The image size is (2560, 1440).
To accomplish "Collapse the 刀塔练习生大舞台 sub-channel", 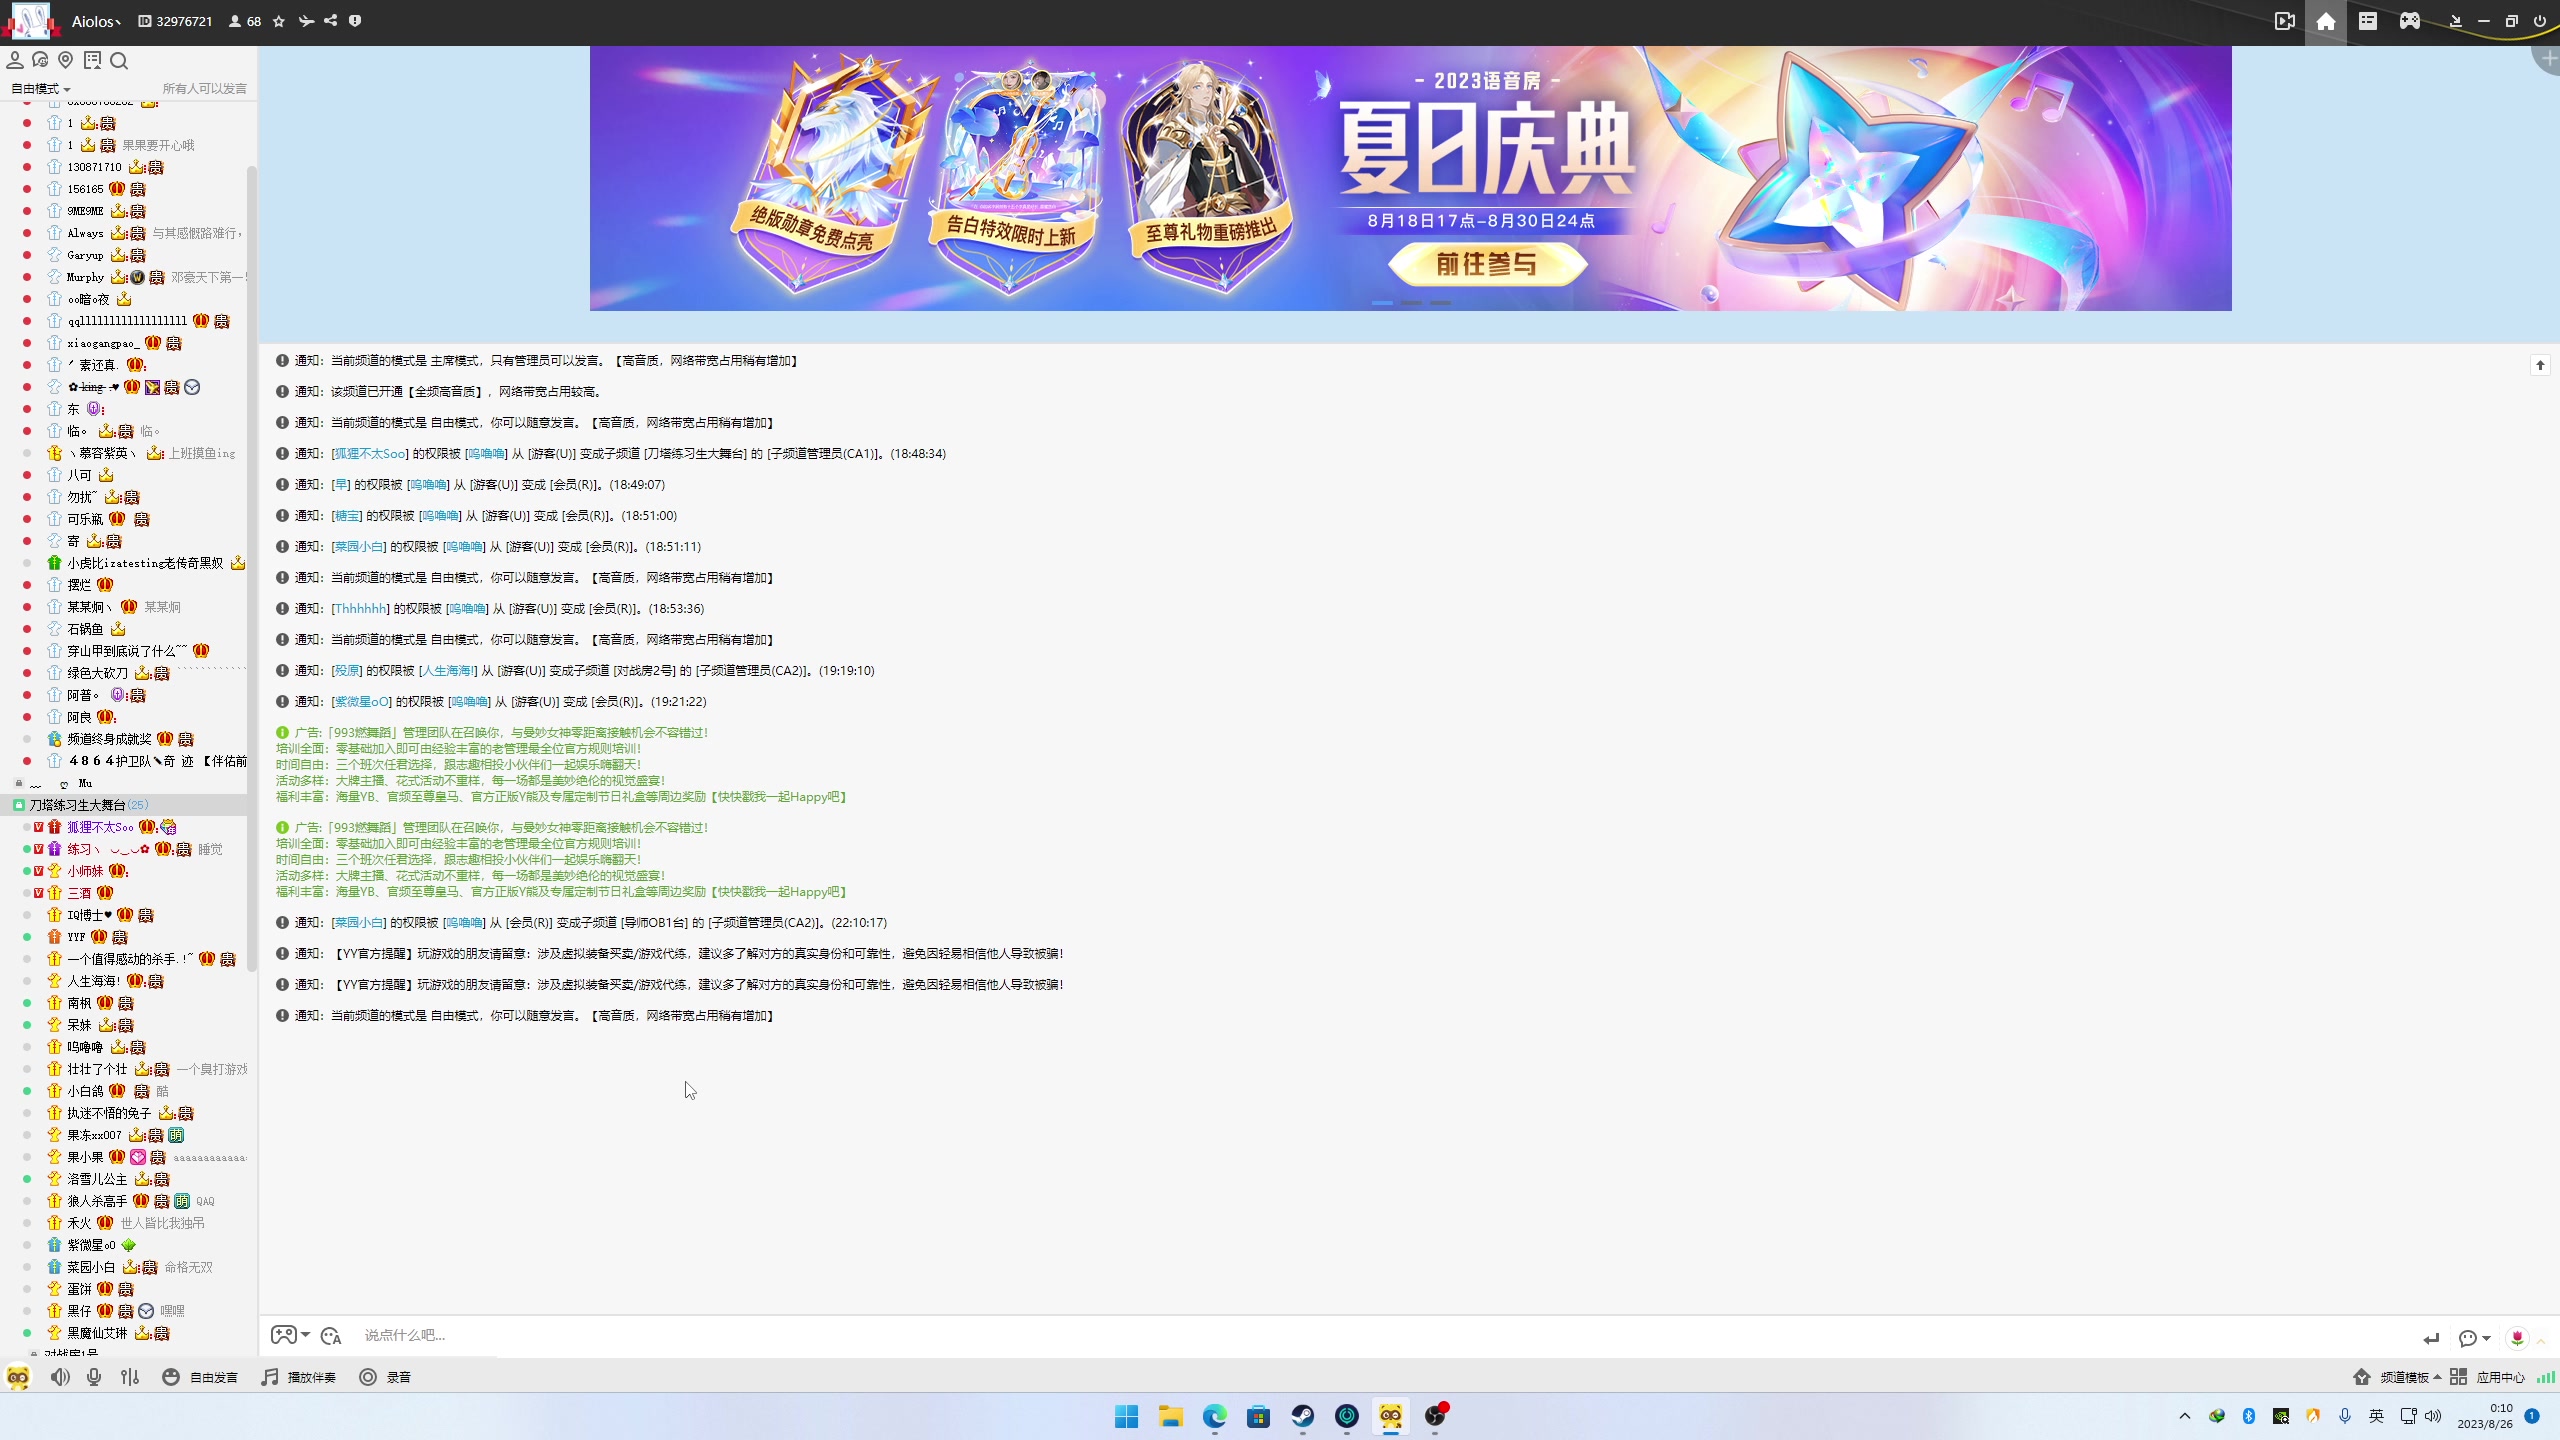I will [19, 805].
